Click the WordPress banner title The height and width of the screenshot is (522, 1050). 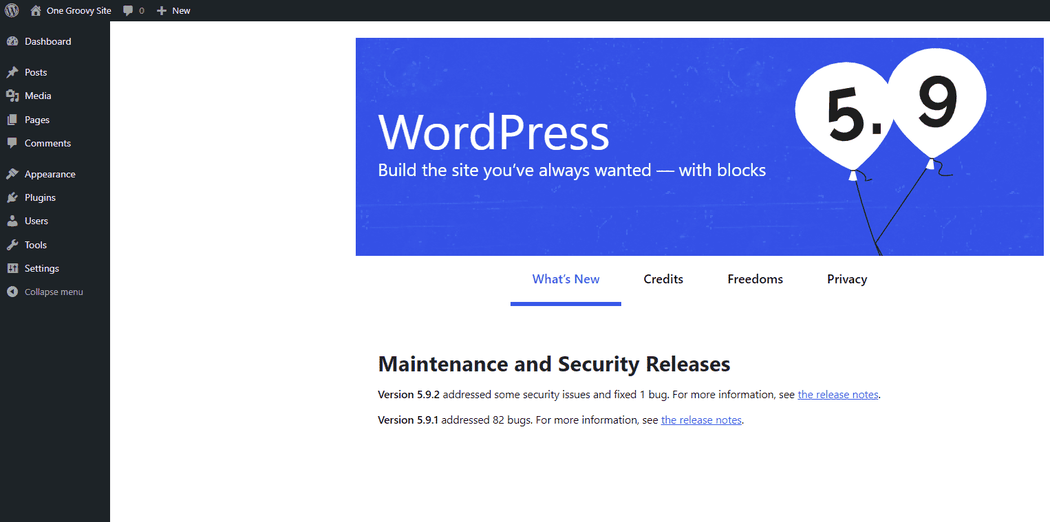(x=494, y=132)
